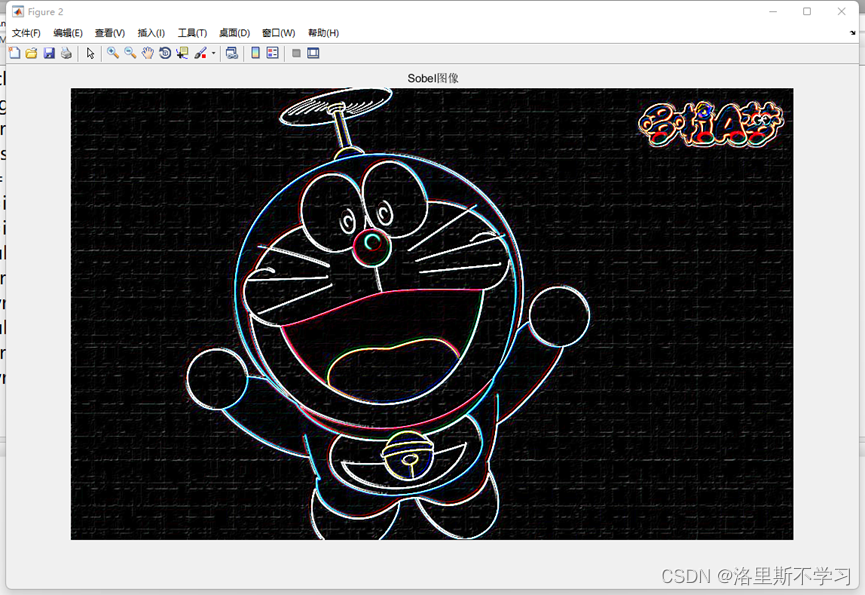This screenshot has height=595, width=865.
Task: Click the dock figure arrow at menu bar right
Action: (x=853, y=33)
